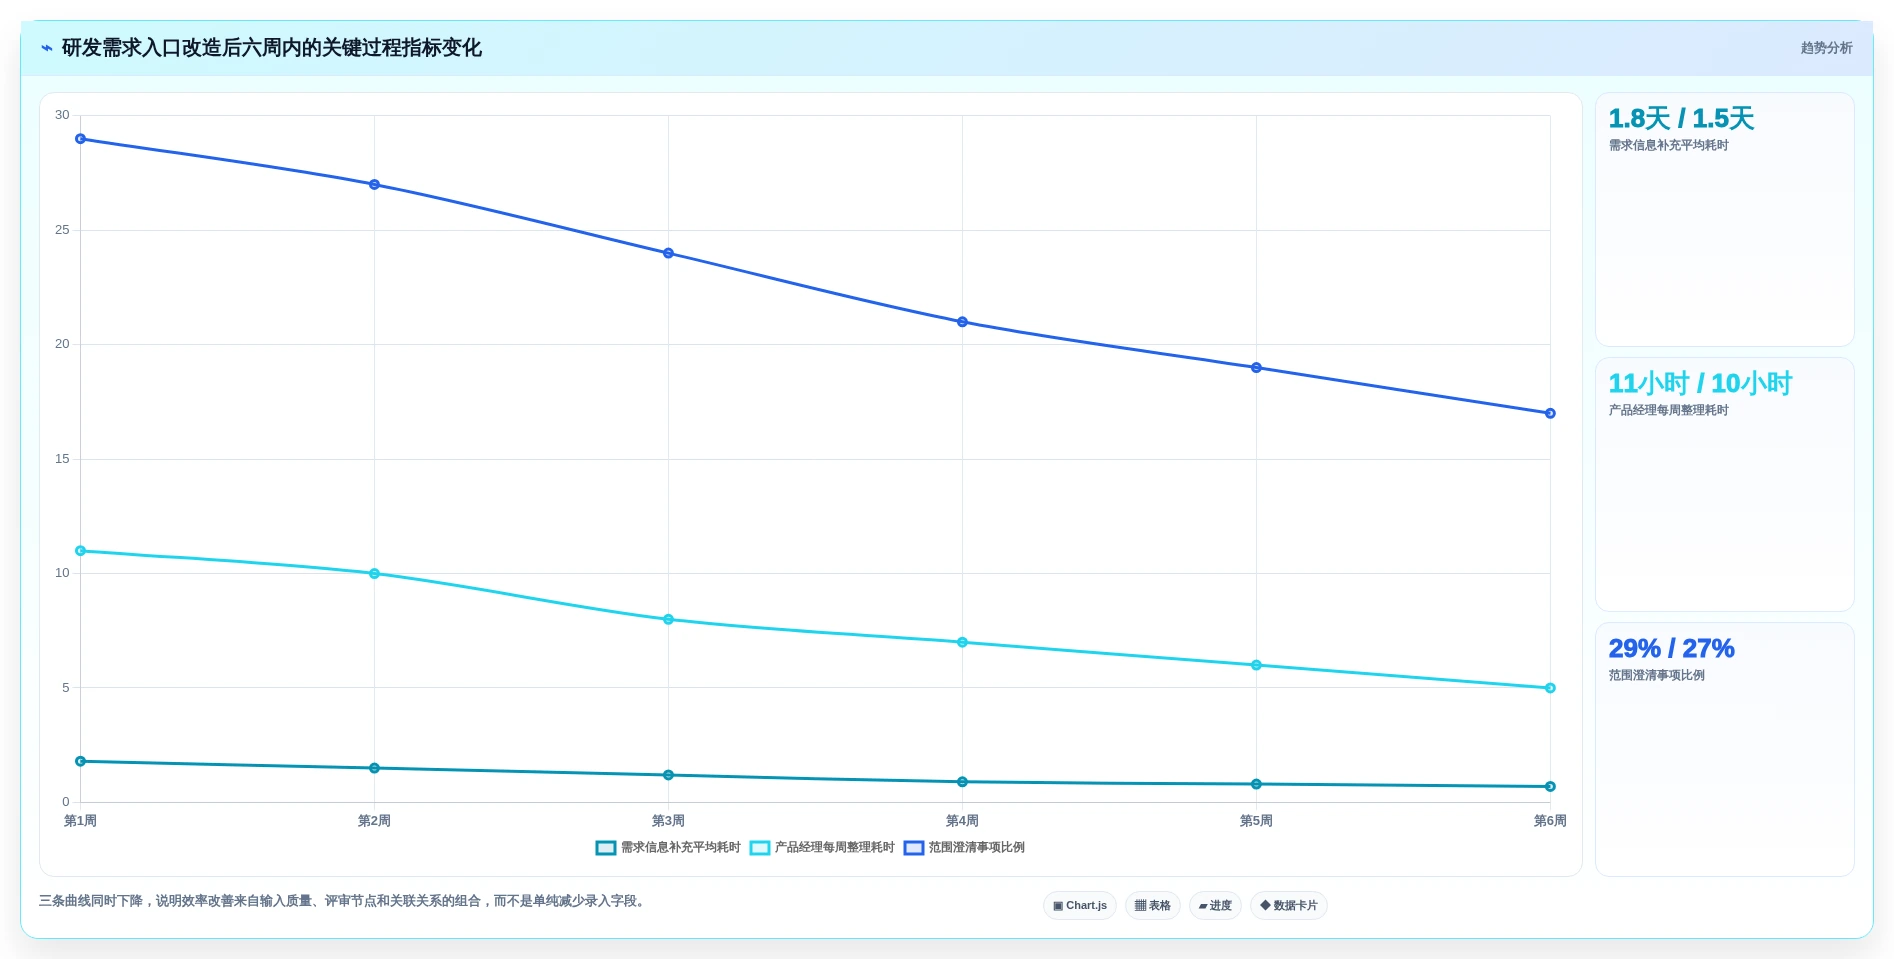Click the 进度 tag chip
The width and height of the screenshot is (1894, 959).
point(1215,905)
